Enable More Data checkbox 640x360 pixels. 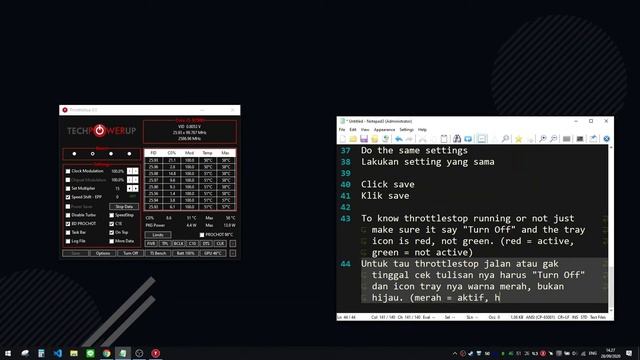[111, 241]
